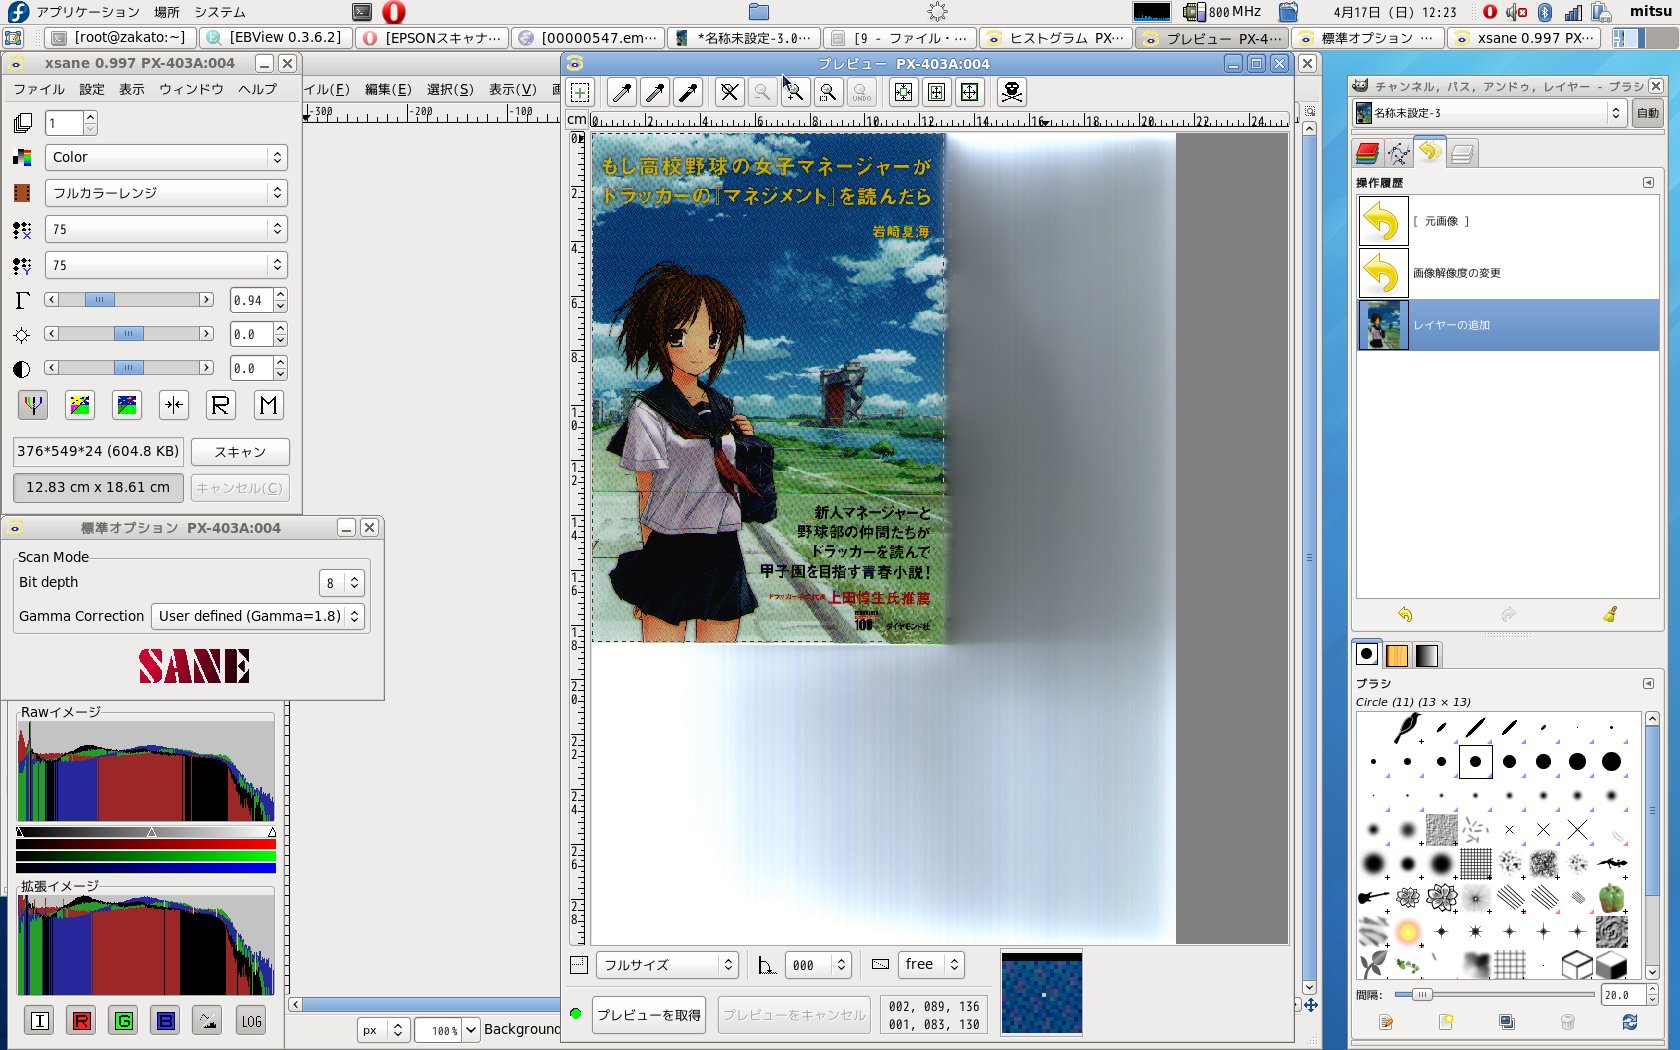
Task: Open the Gamma Correction dropdown
Action: click(258, 616)
